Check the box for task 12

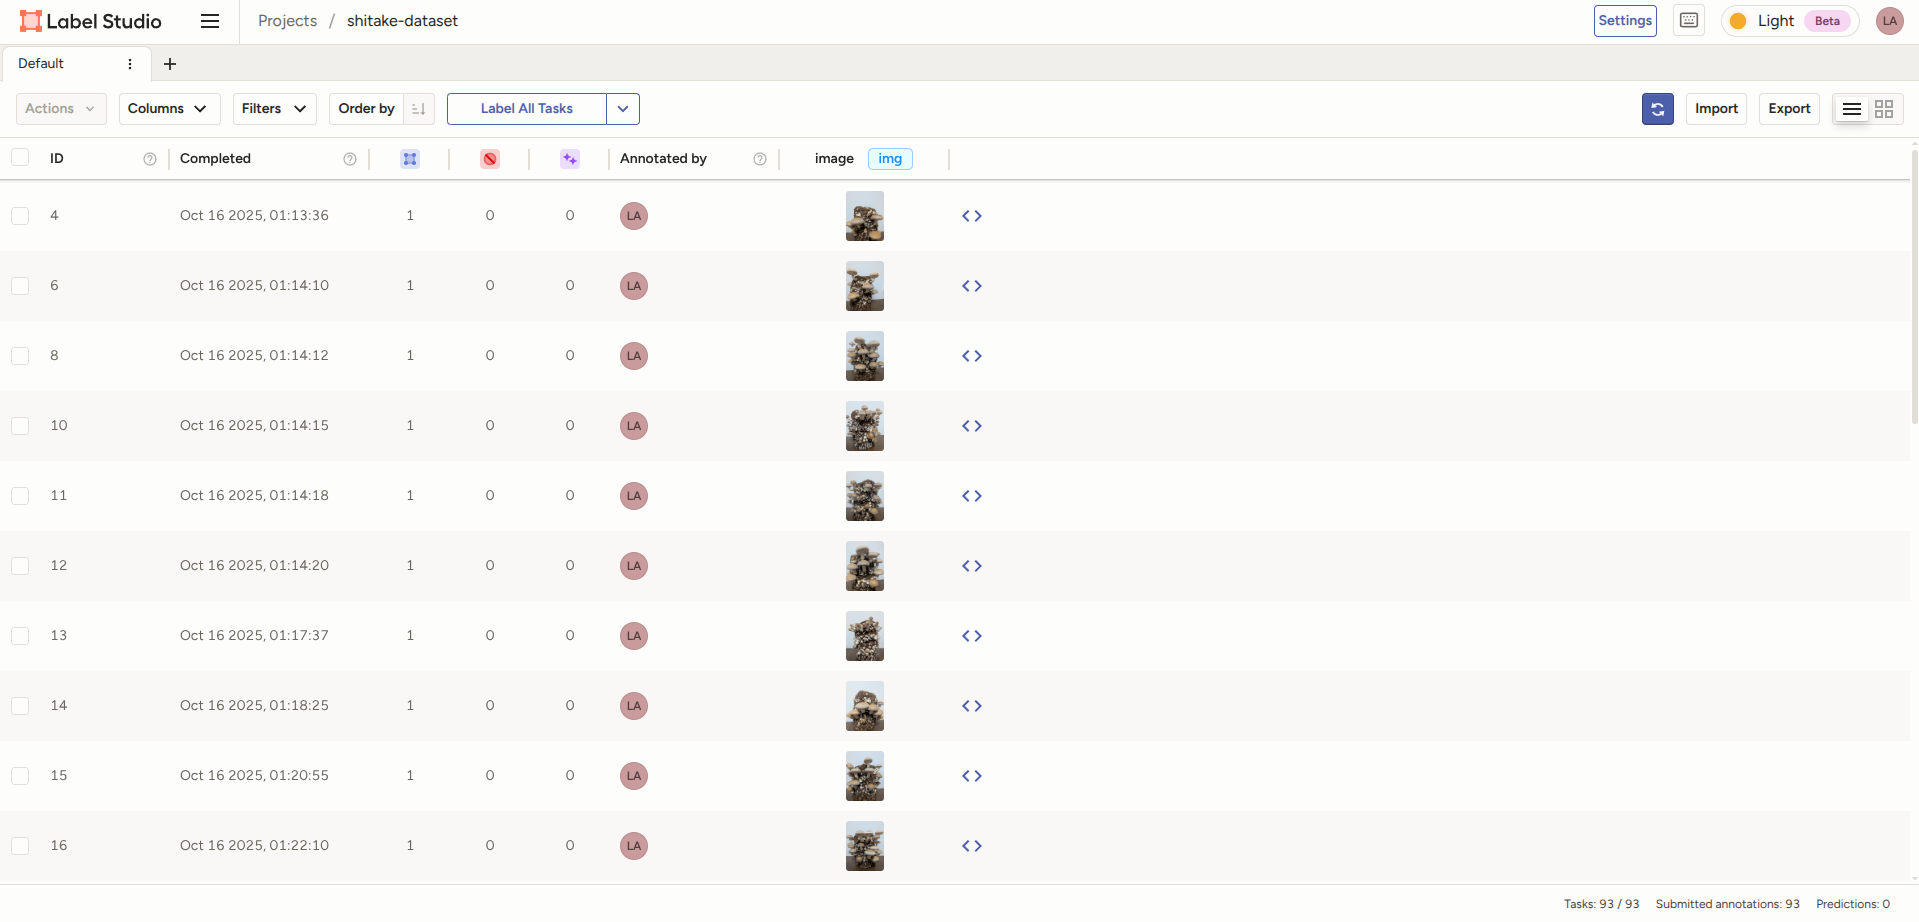(x=20, y=566)
